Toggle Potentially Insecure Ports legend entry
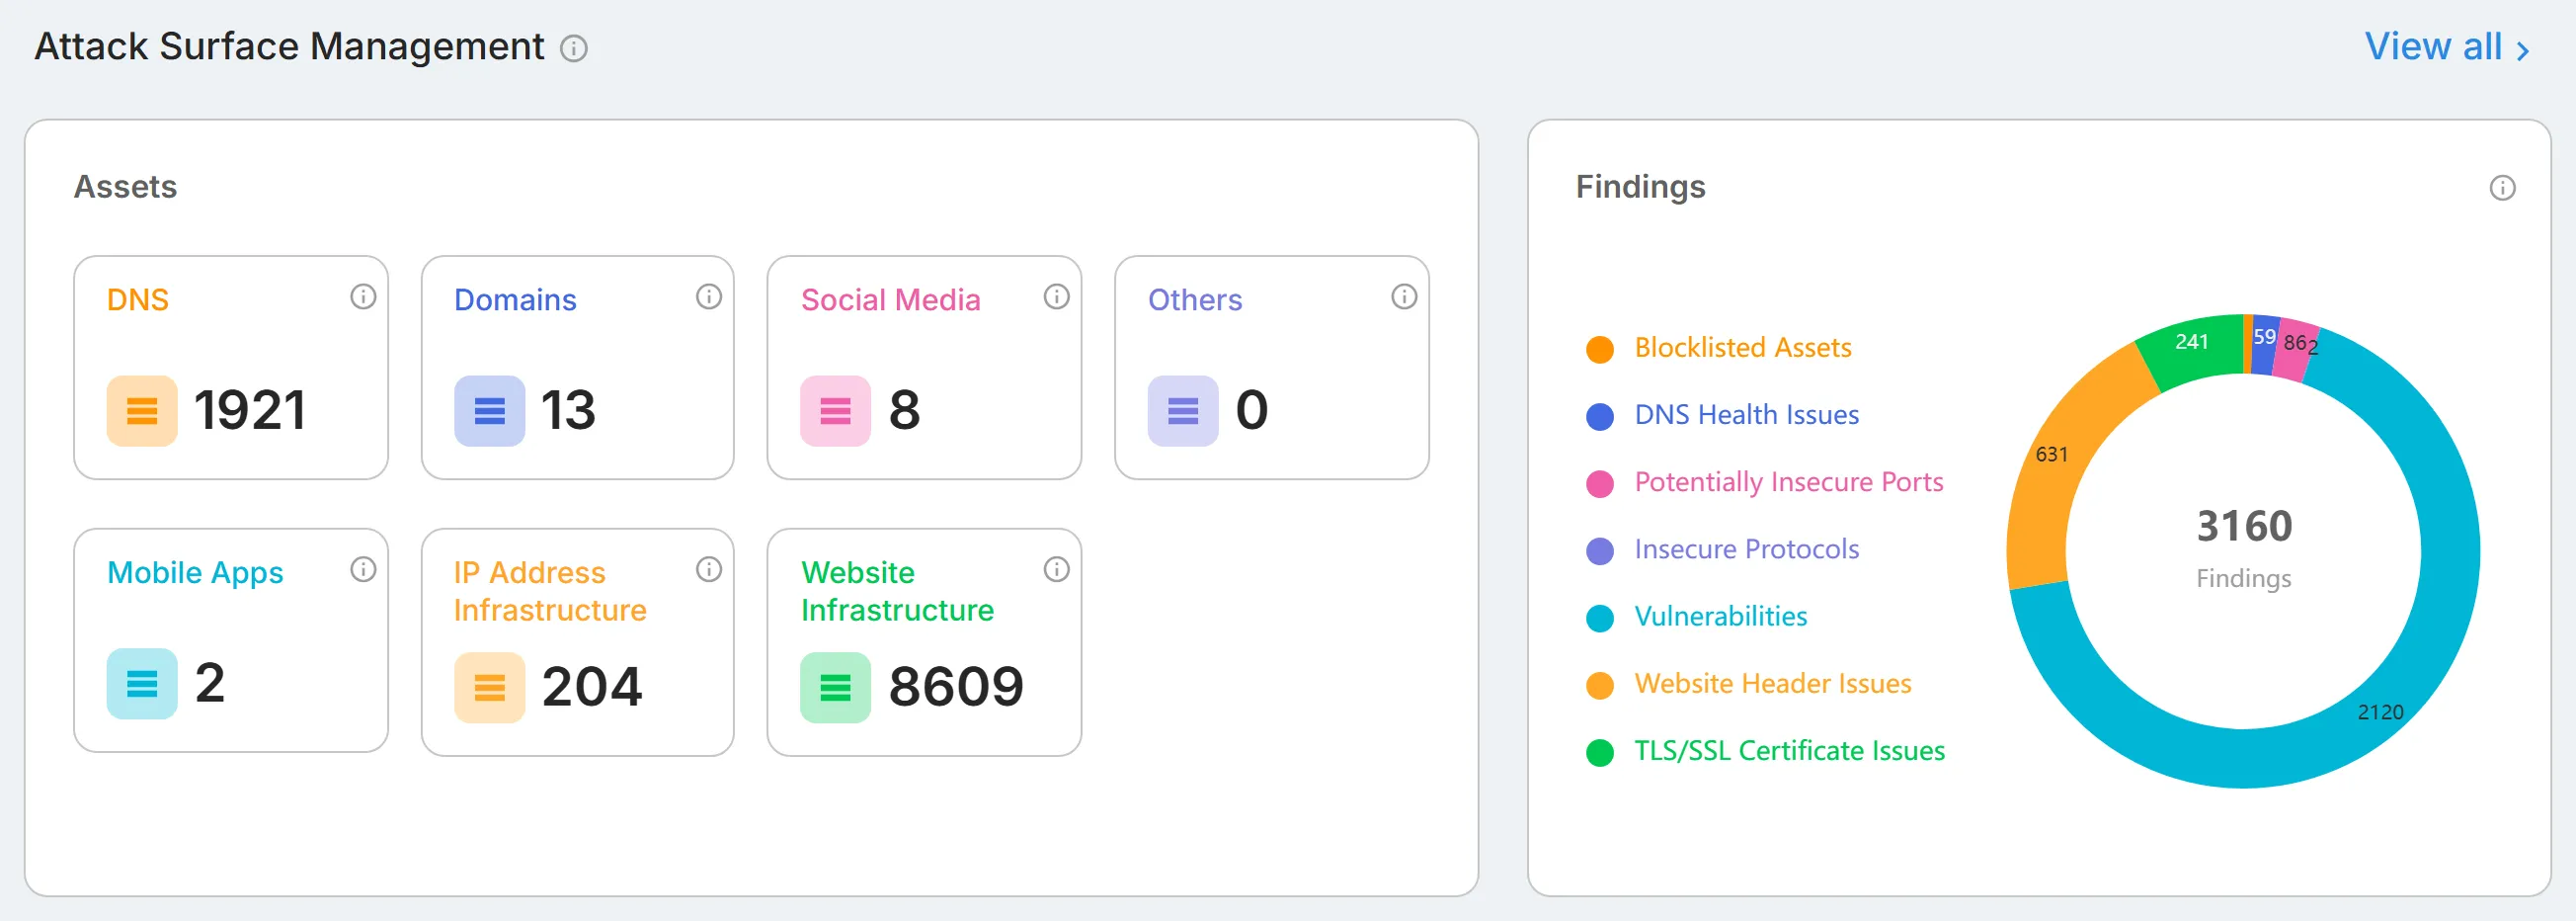Screen dimensions: 2576x921 coord(1765,483)
